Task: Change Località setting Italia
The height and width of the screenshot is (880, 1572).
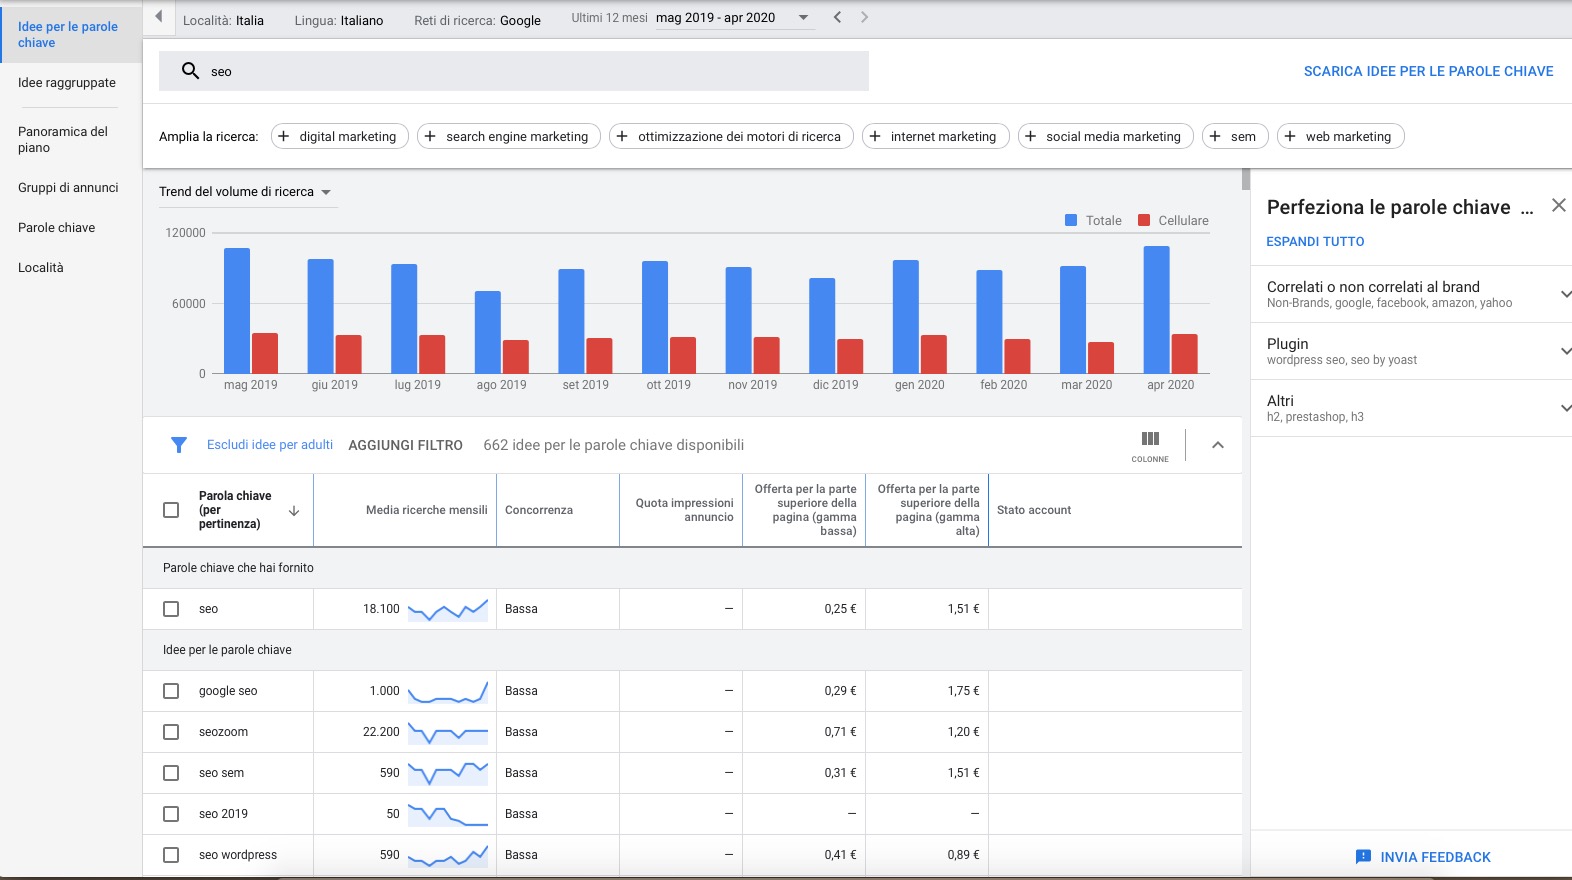Action: click(223, 20)
